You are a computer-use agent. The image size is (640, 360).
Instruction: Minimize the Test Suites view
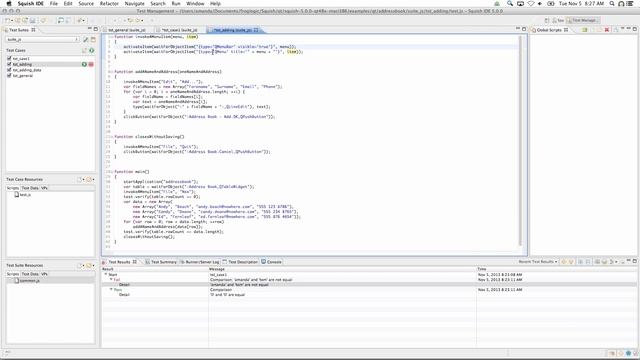click(89, 29)
